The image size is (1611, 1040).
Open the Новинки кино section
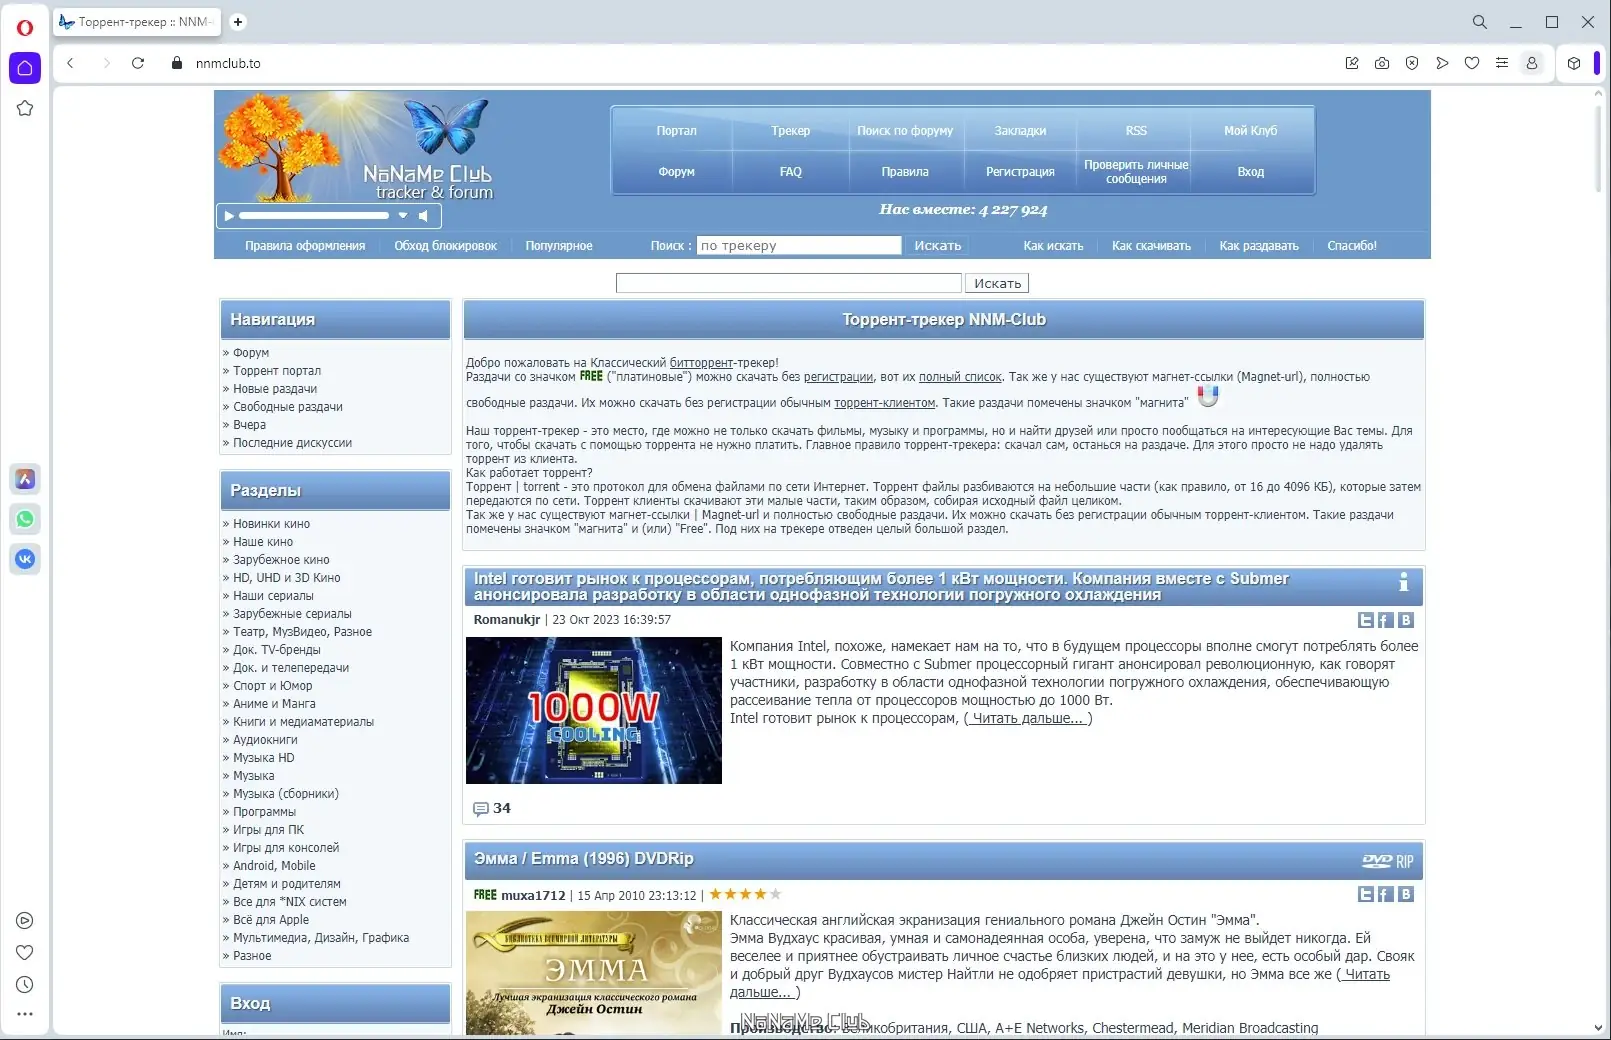271,524
